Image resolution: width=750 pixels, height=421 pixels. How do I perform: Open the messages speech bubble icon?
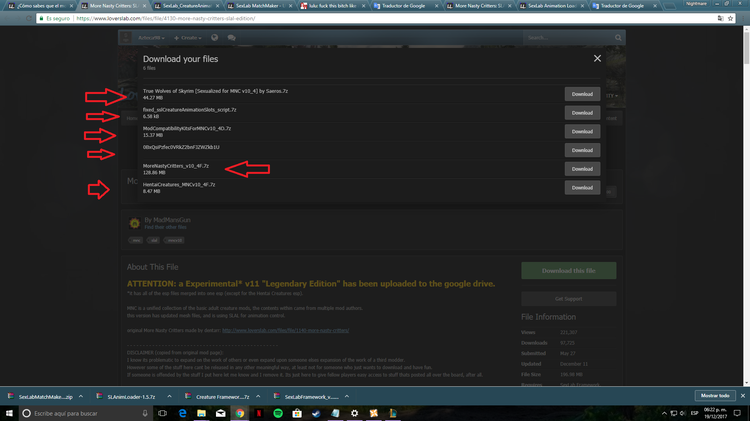pos(232,38)
